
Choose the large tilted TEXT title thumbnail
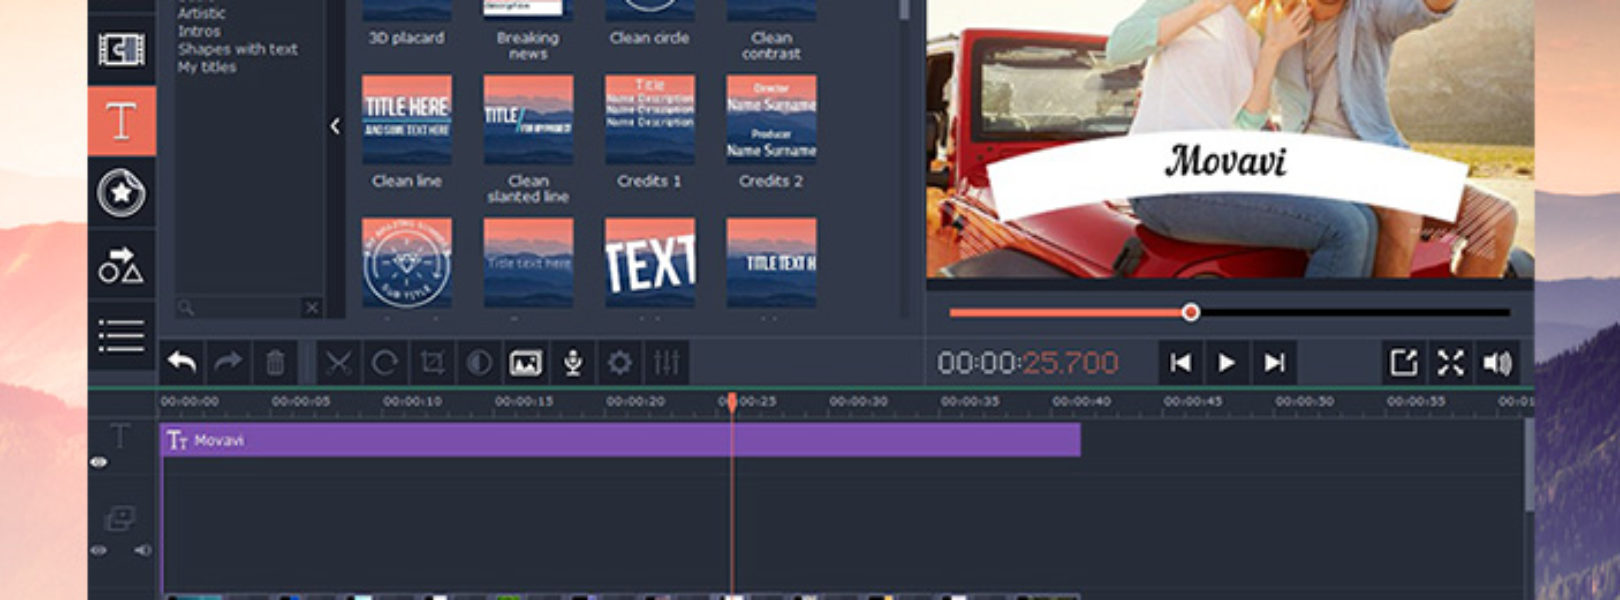[650, 263]
